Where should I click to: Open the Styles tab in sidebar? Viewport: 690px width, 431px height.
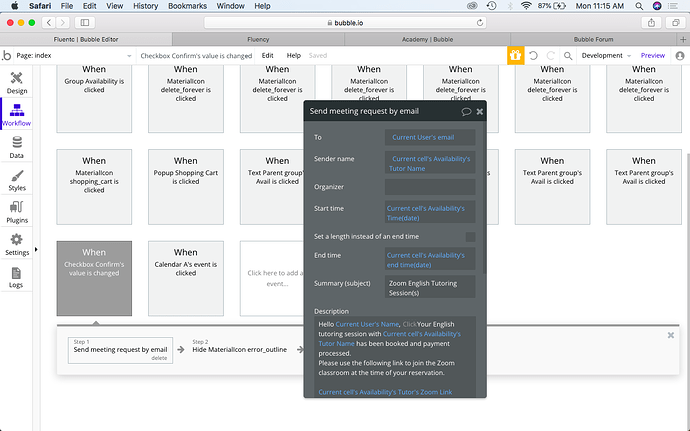[x=16, y=180]
